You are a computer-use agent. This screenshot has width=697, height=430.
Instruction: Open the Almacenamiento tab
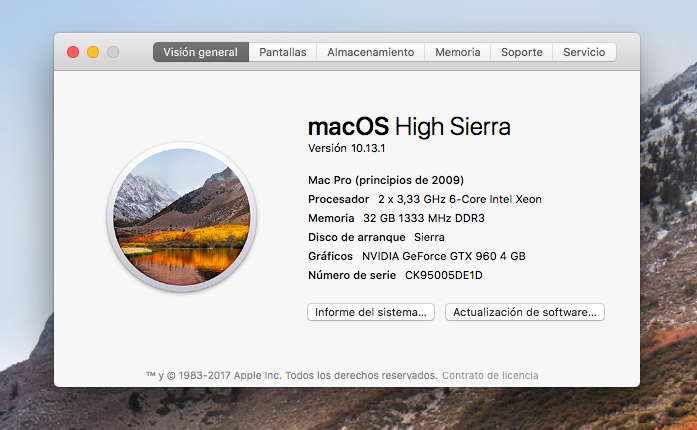point(371,52)
